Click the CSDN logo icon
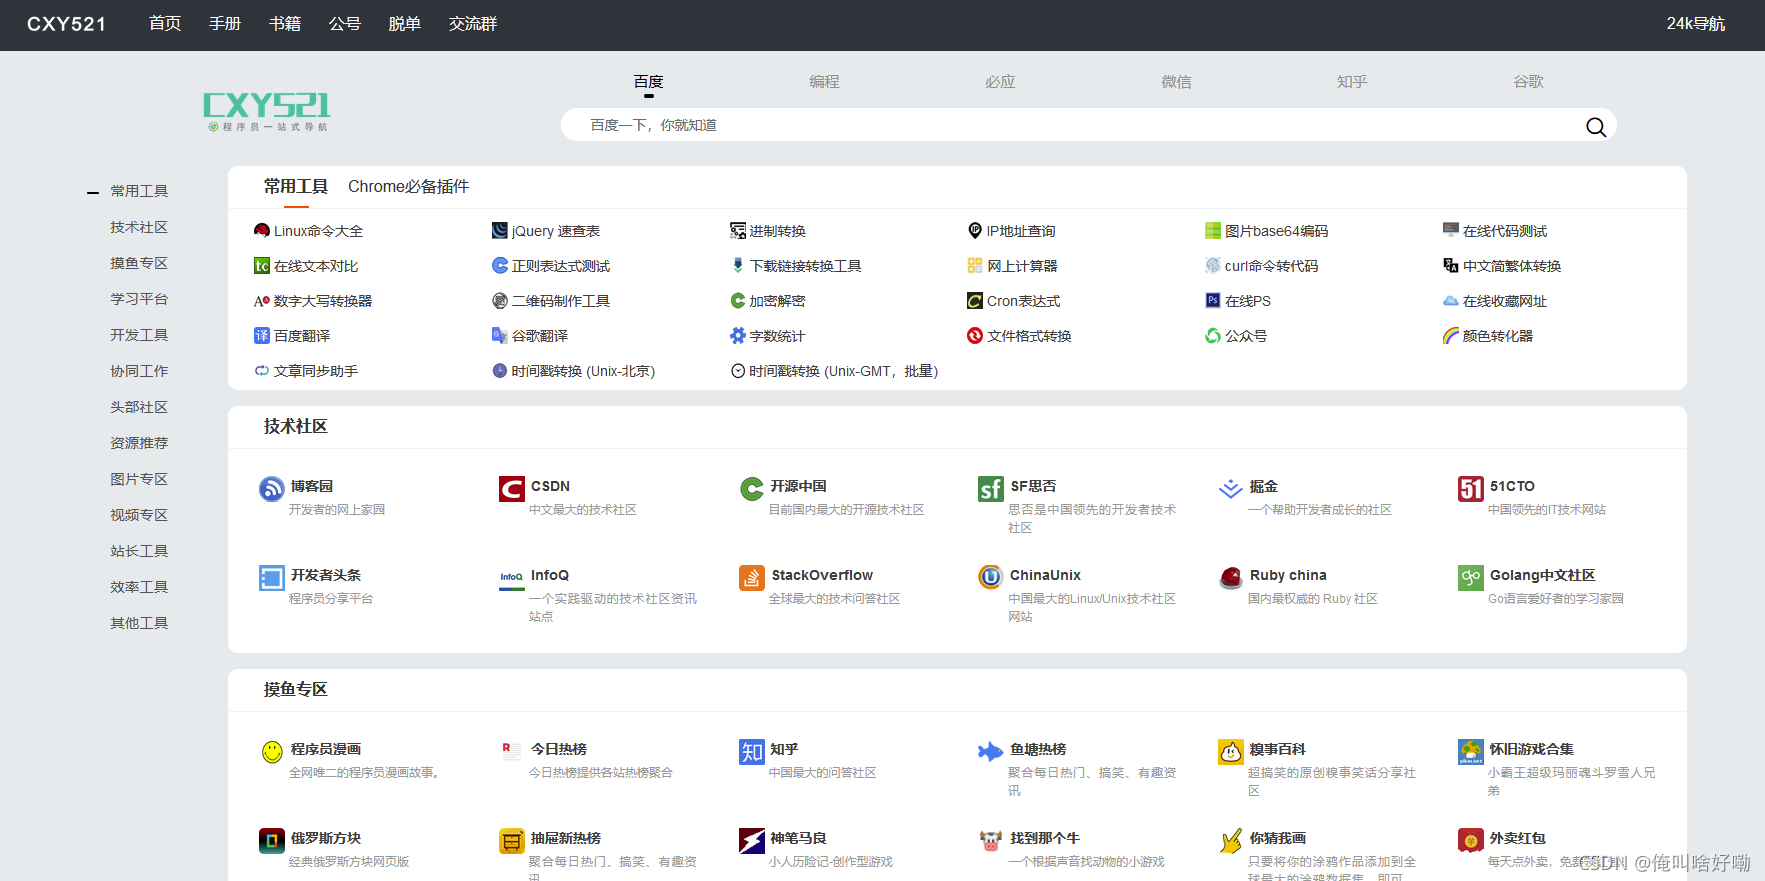The width and height of the screenshot is (1765, 881). pos(512,488)
